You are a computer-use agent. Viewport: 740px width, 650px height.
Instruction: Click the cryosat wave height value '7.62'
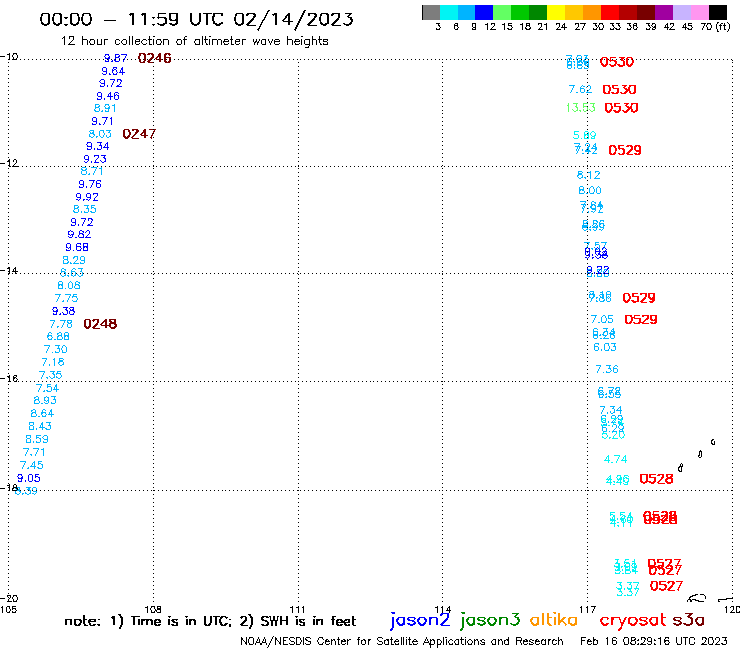(x=580, y=89)
